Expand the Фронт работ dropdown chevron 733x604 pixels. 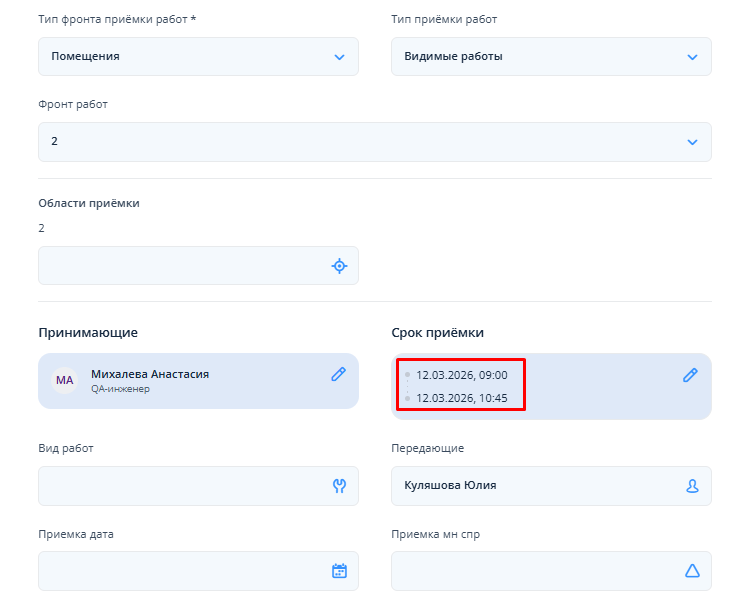pos(692,142)
